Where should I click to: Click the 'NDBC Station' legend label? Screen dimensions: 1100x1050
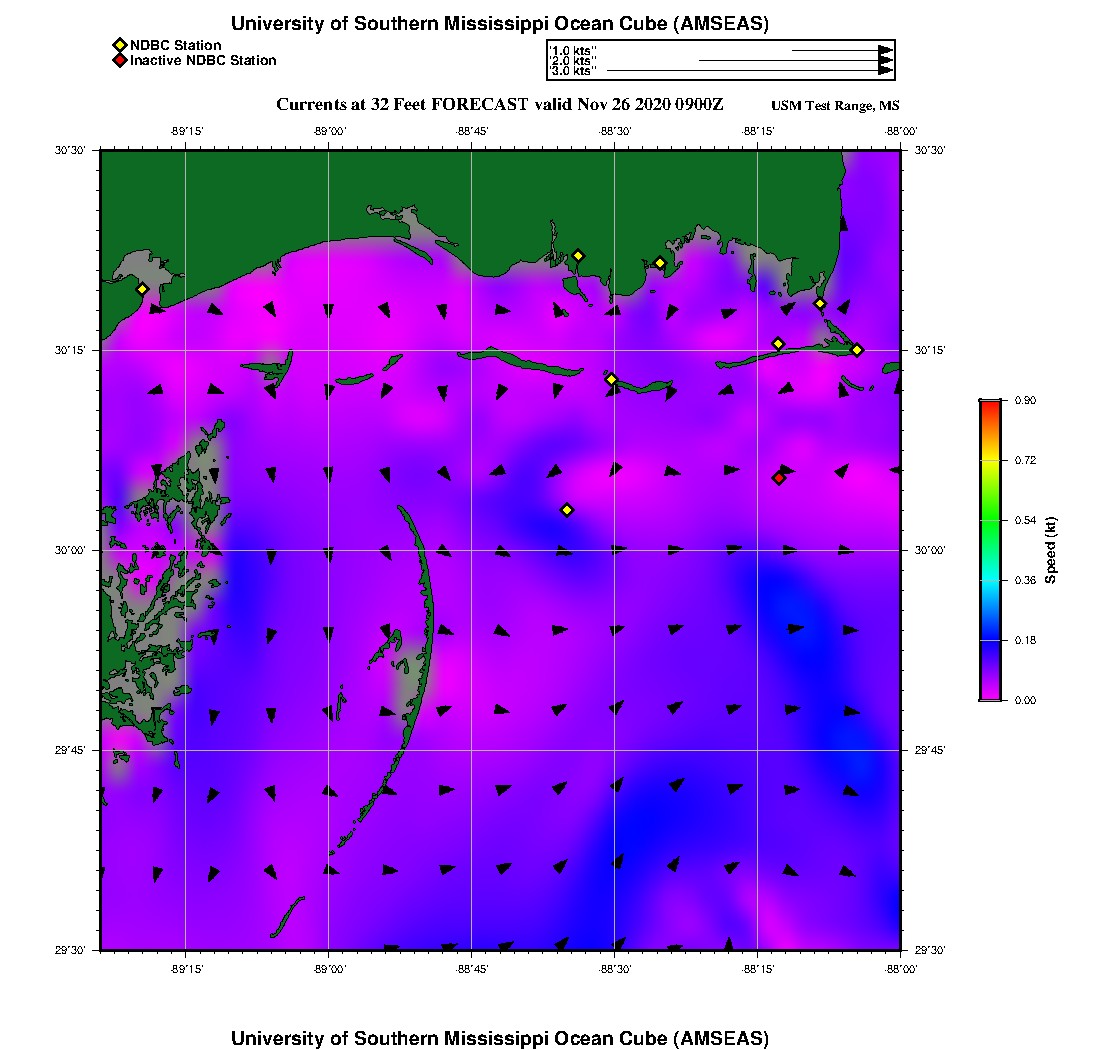[175, 45]
